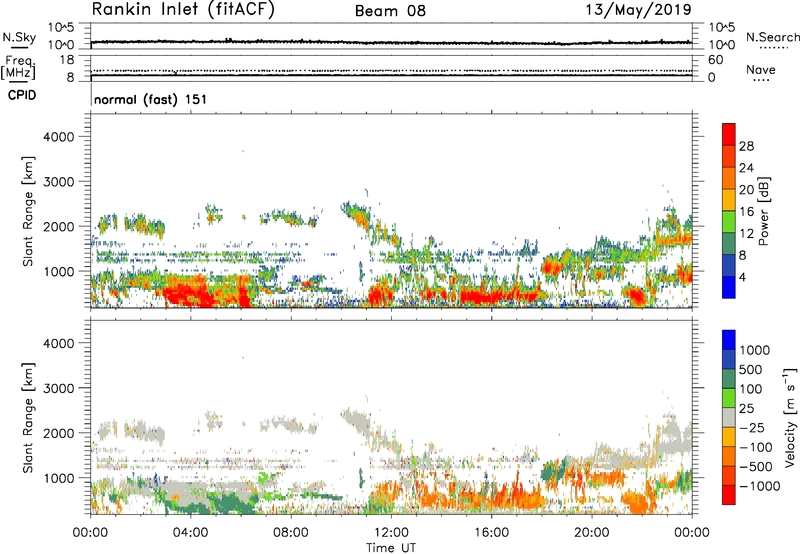Click the "28" label on the power color bar

pyautogui.click(x=746, y=146)
